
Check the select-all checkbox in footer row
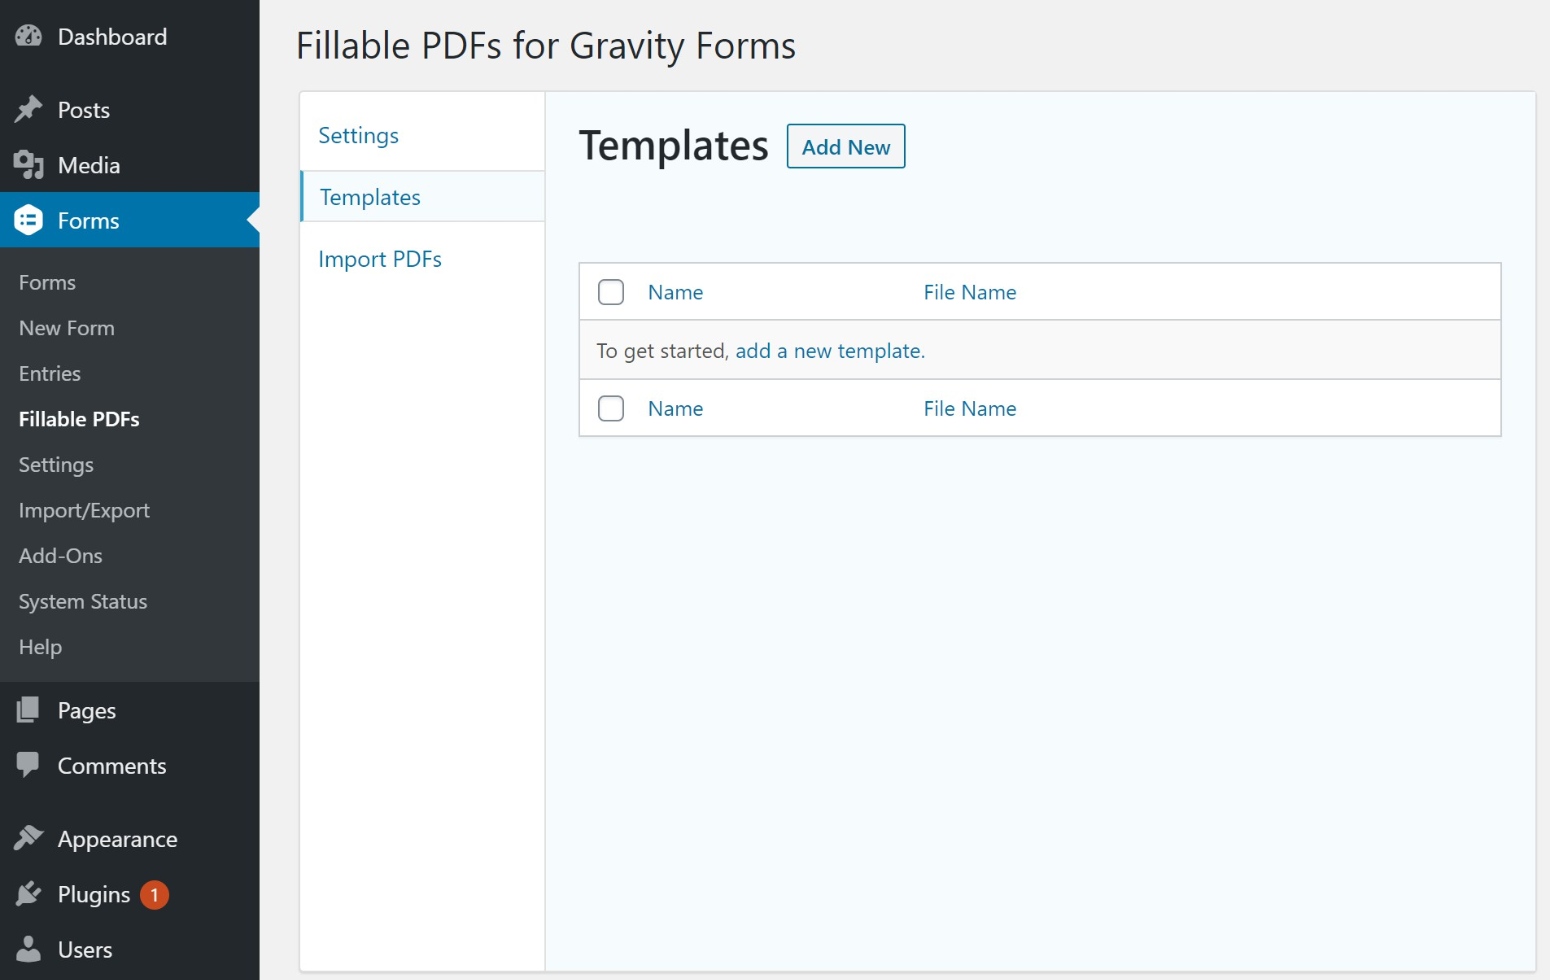coord(610,408)
